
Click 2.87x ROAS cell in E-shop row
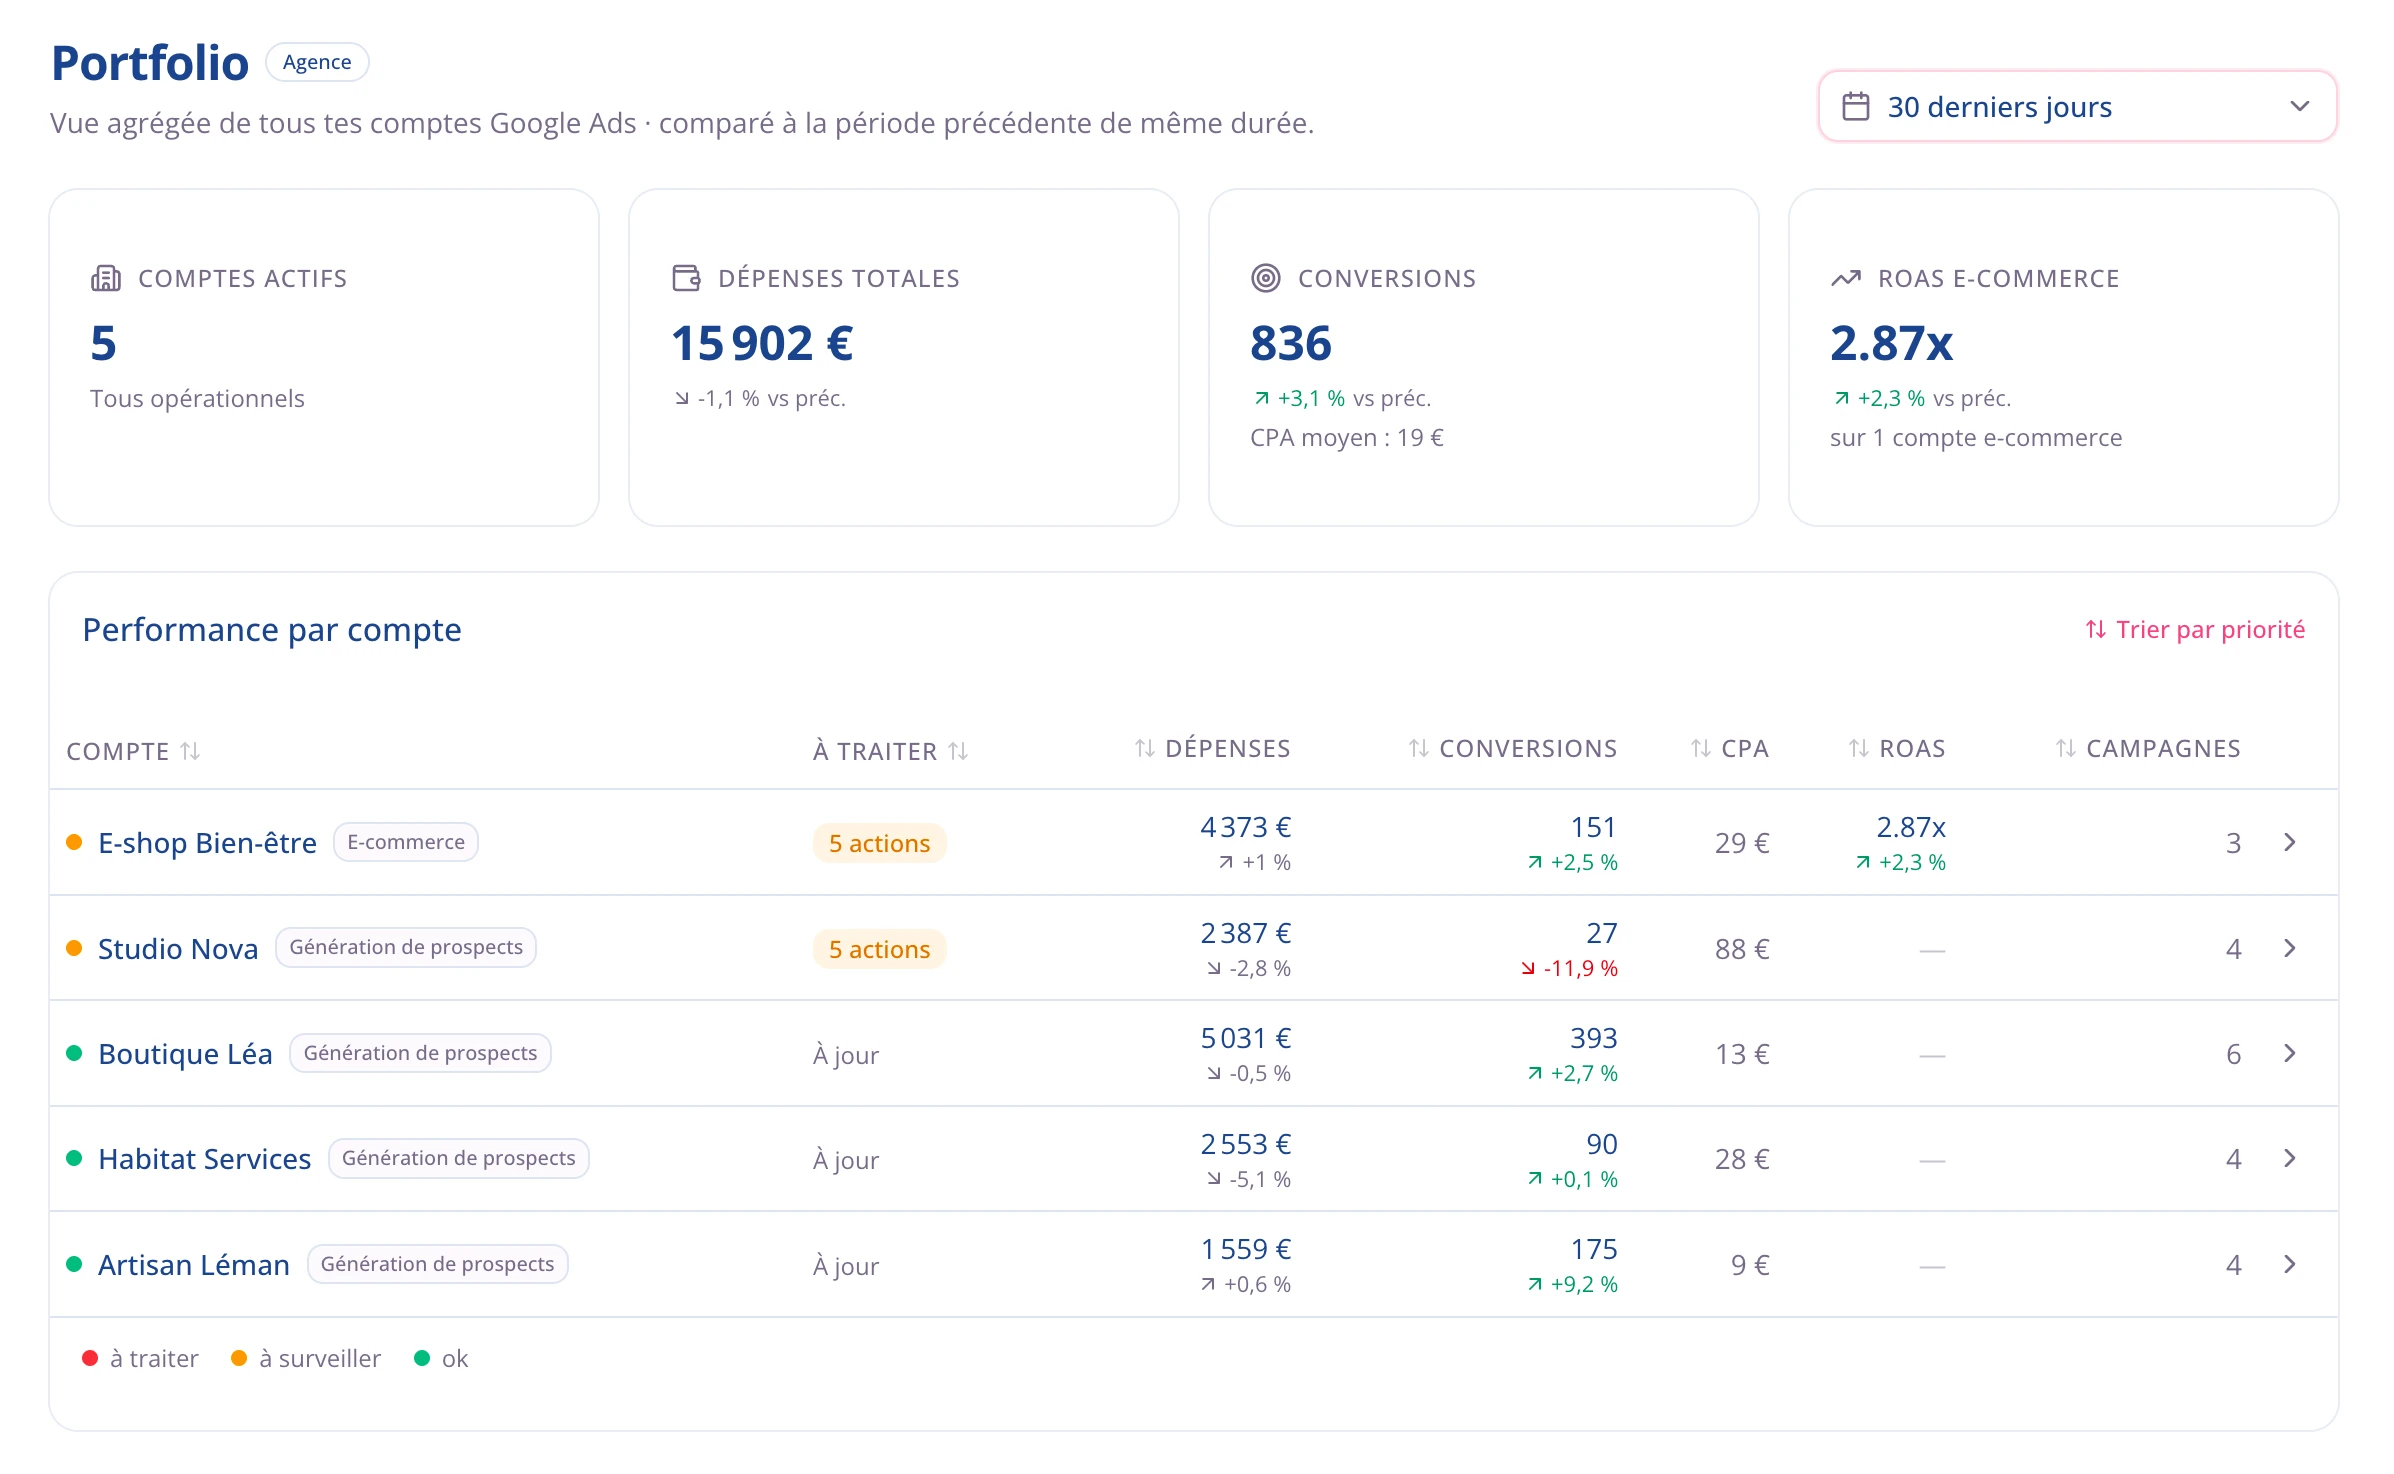(x=1911, y=827)
